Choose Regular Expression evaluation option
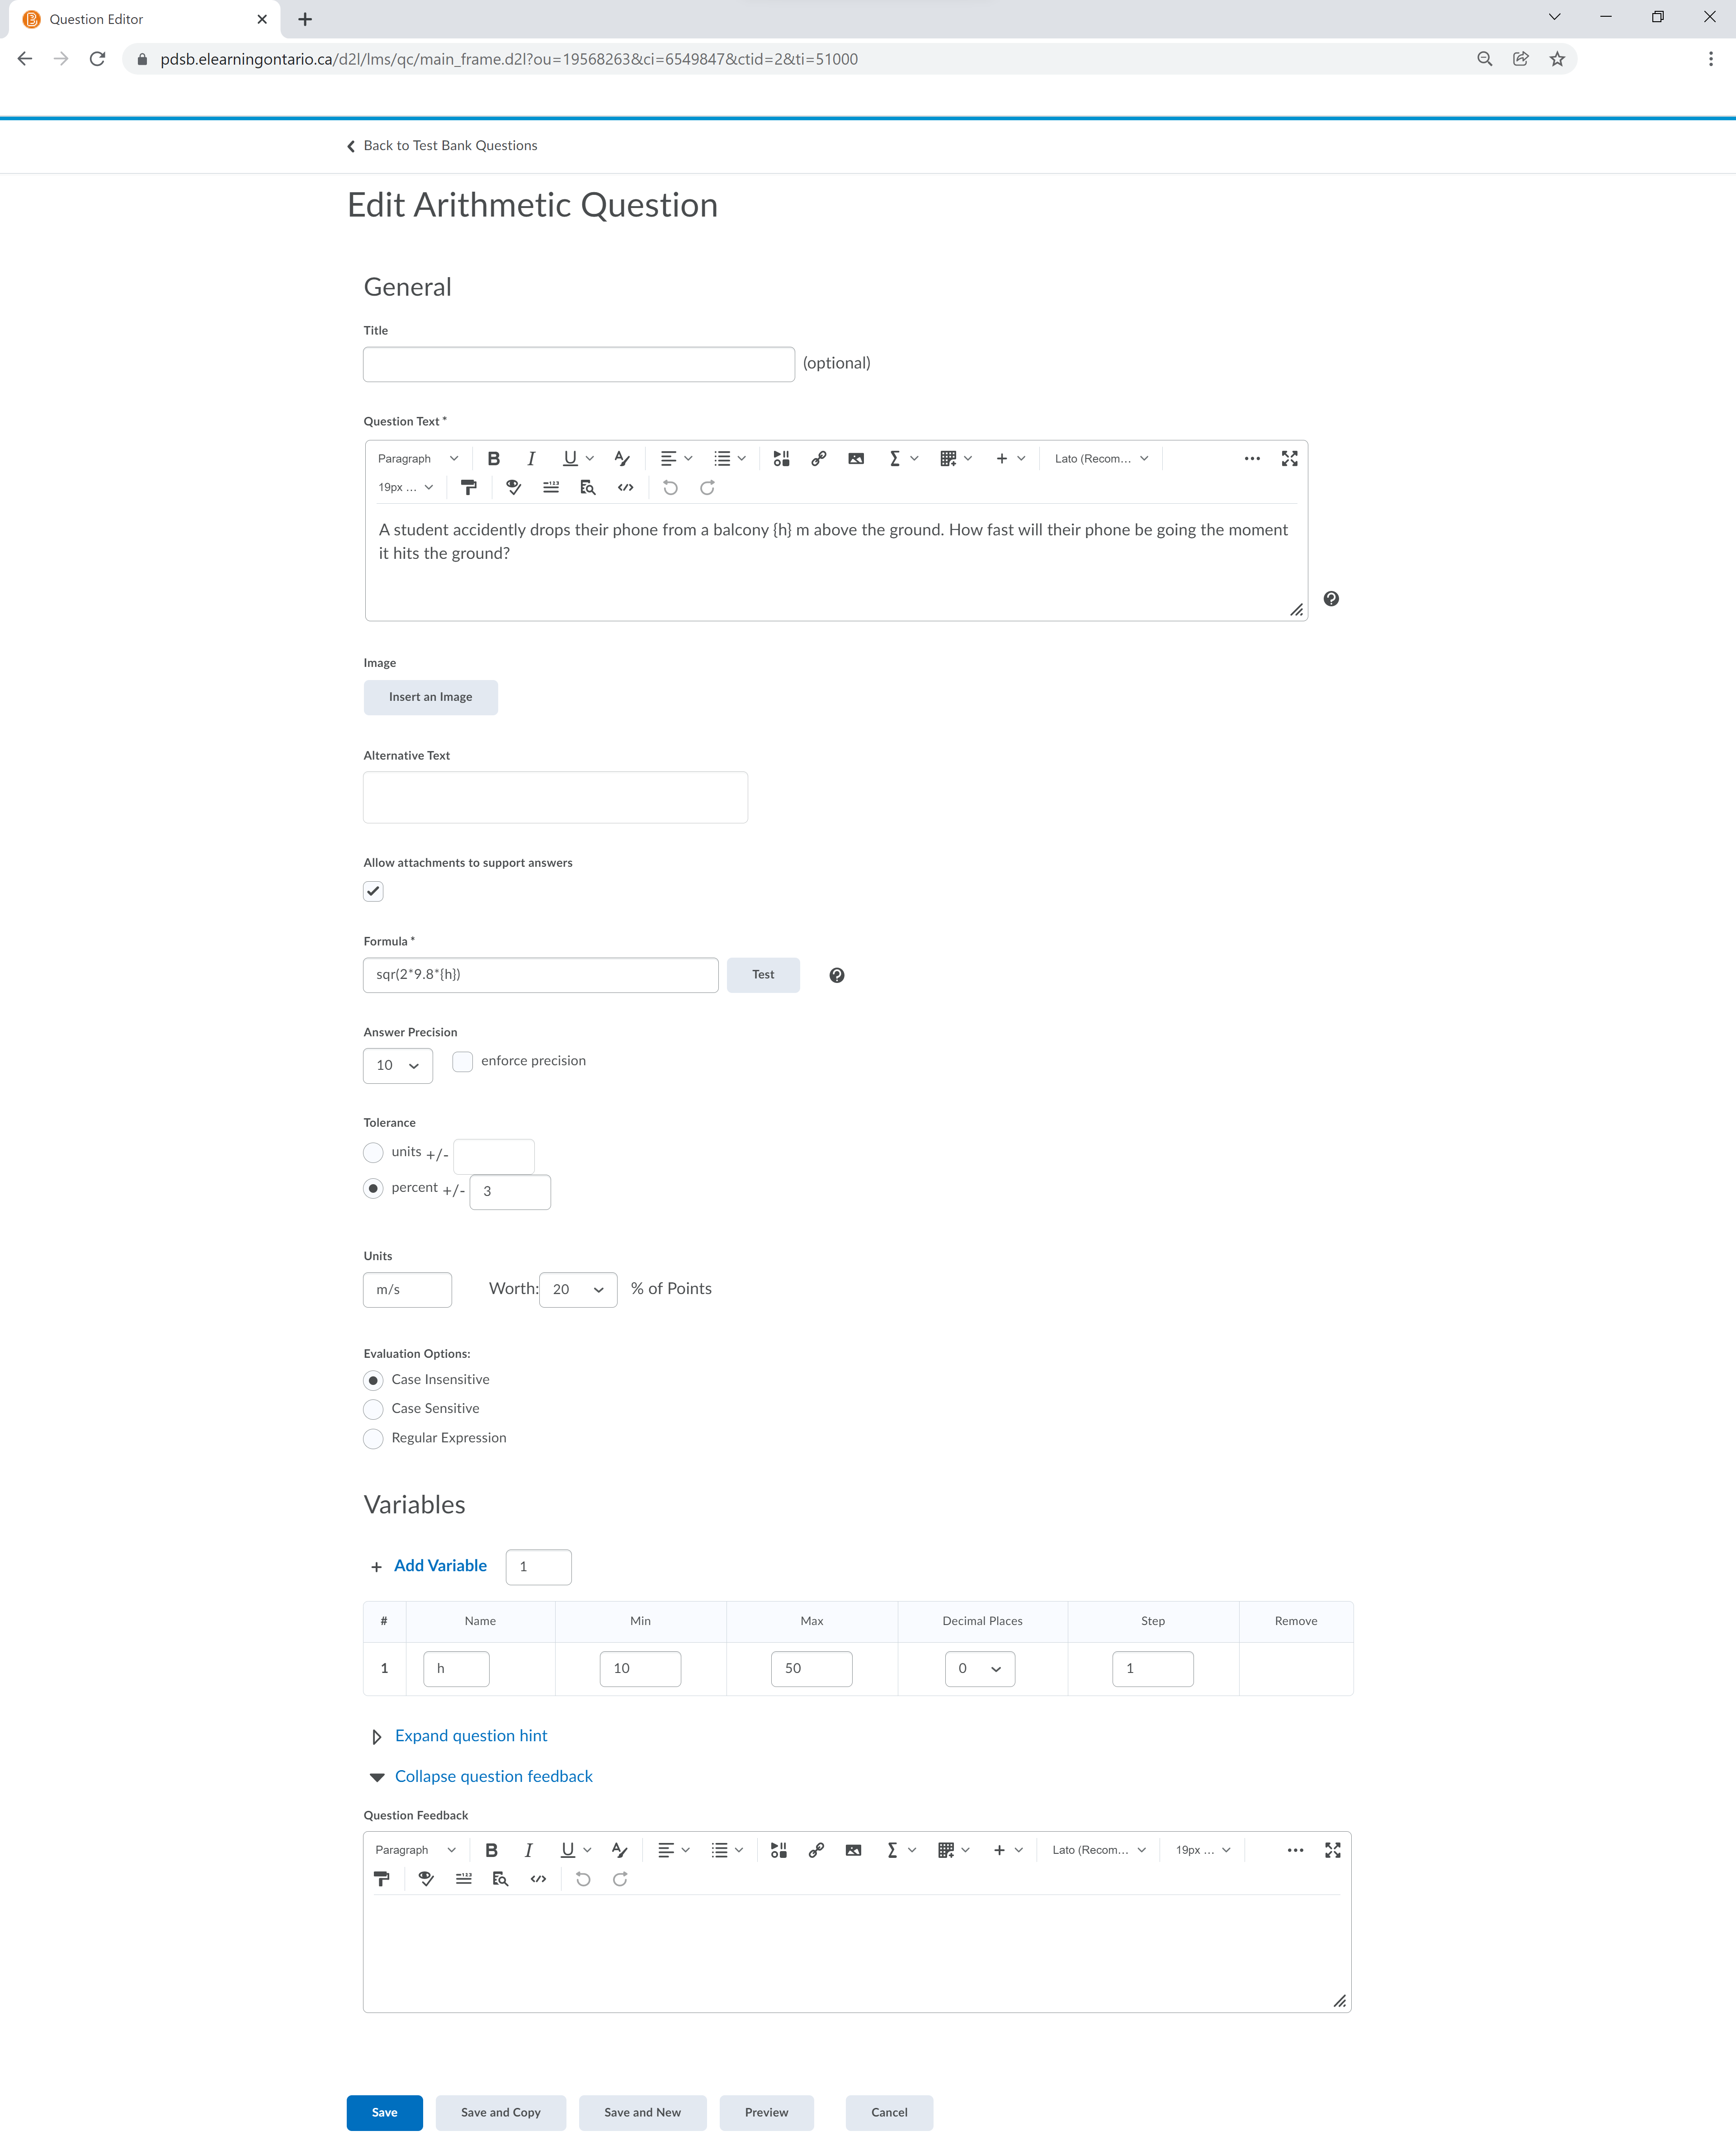The width and height of the screenshot is (1736, 2145). click(x=373, y=1438)
